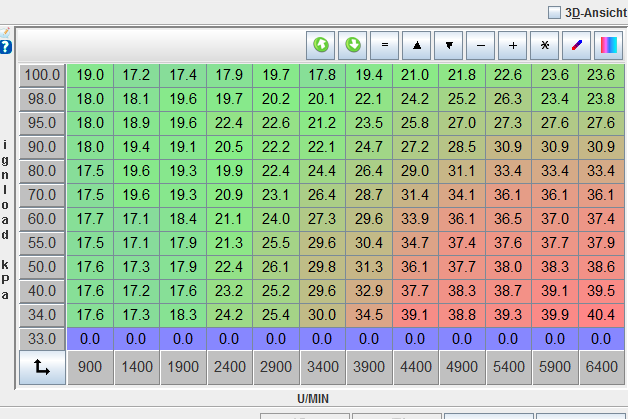Screen dimensions: 628x419
Task: Click the equals sign set-value button
Action: (385, 45)
